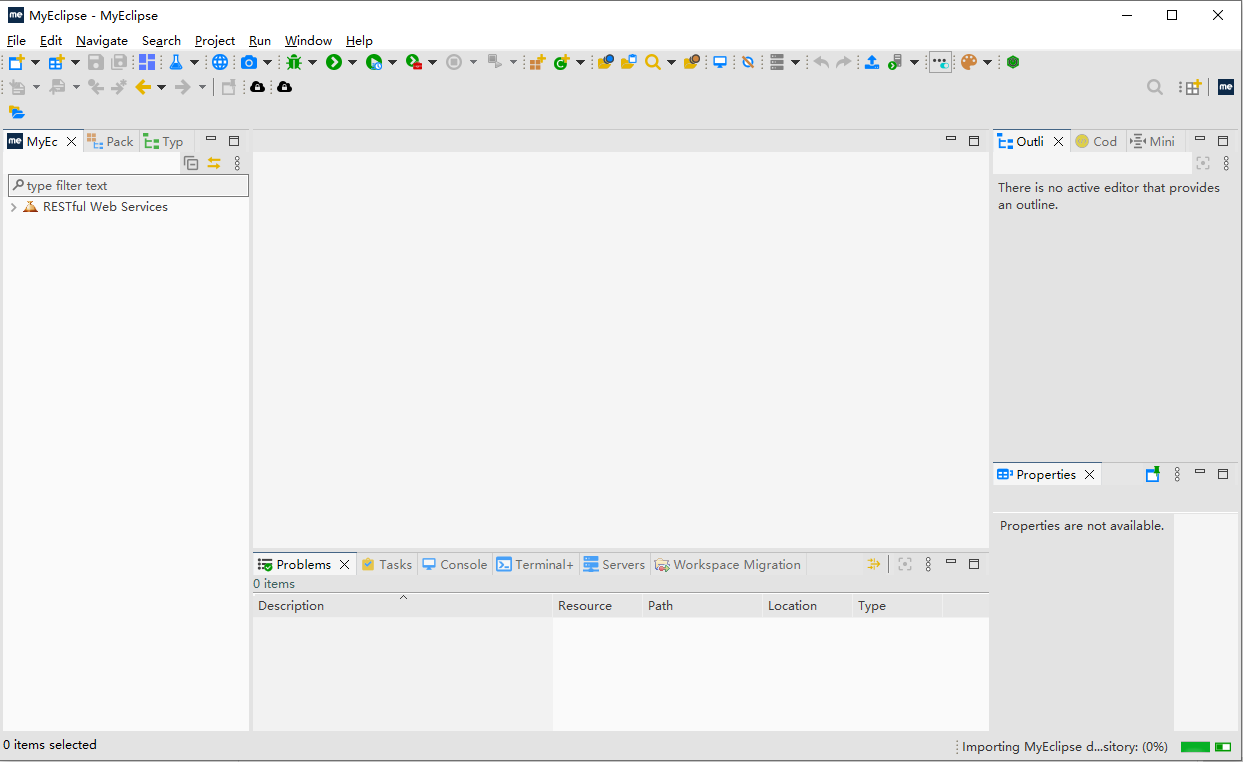Click the blue globe web browser icon

click(220, 62)
